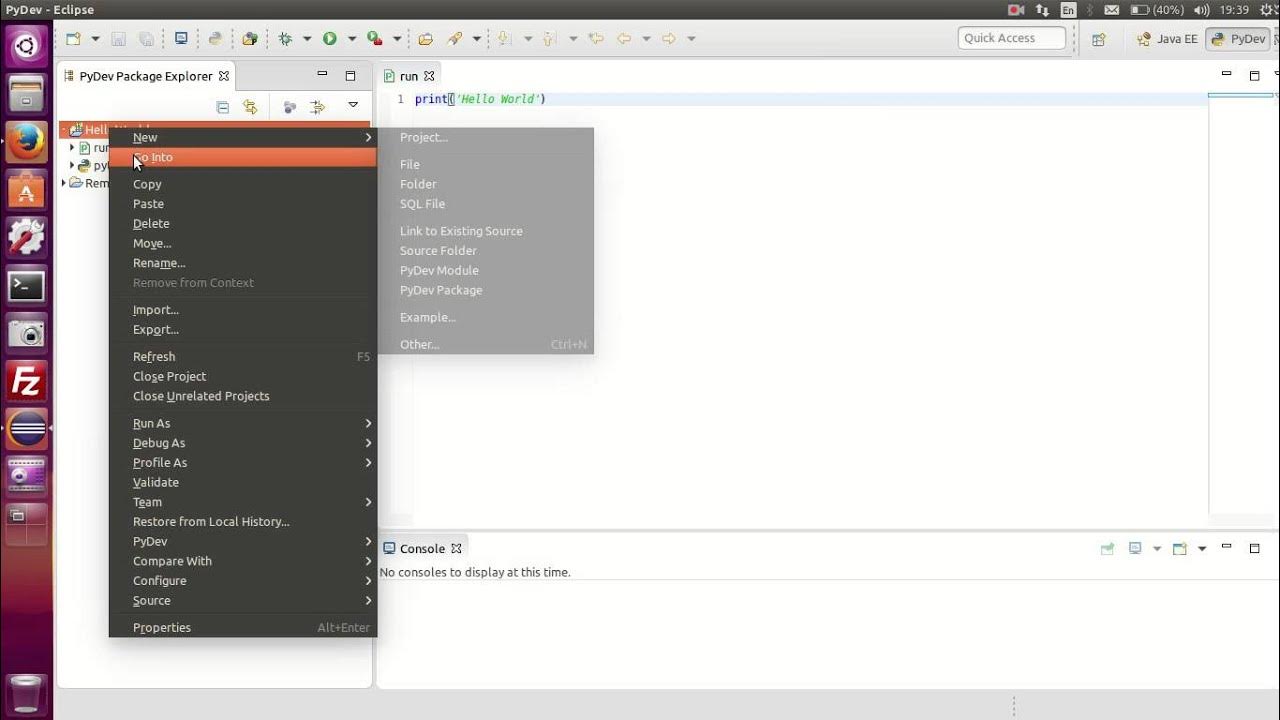Click the green Run button
This screenshot has height=720, width=1280.
click(330, 39)
